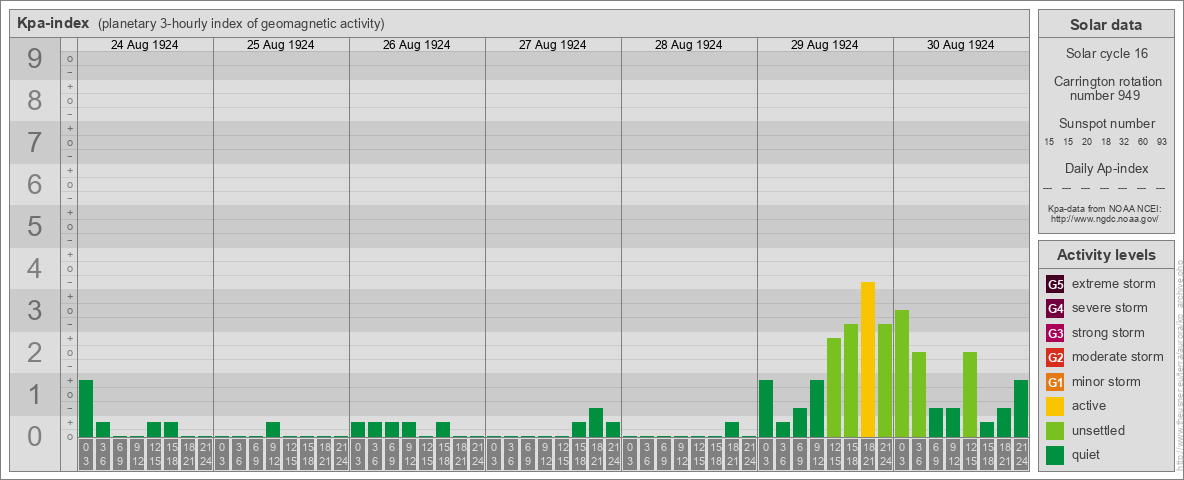The width and height of the screenshot is (1184, 480).
Task: Select the dark green quiet swatch
Action: pyautogui.click(x=1055, y=454)
